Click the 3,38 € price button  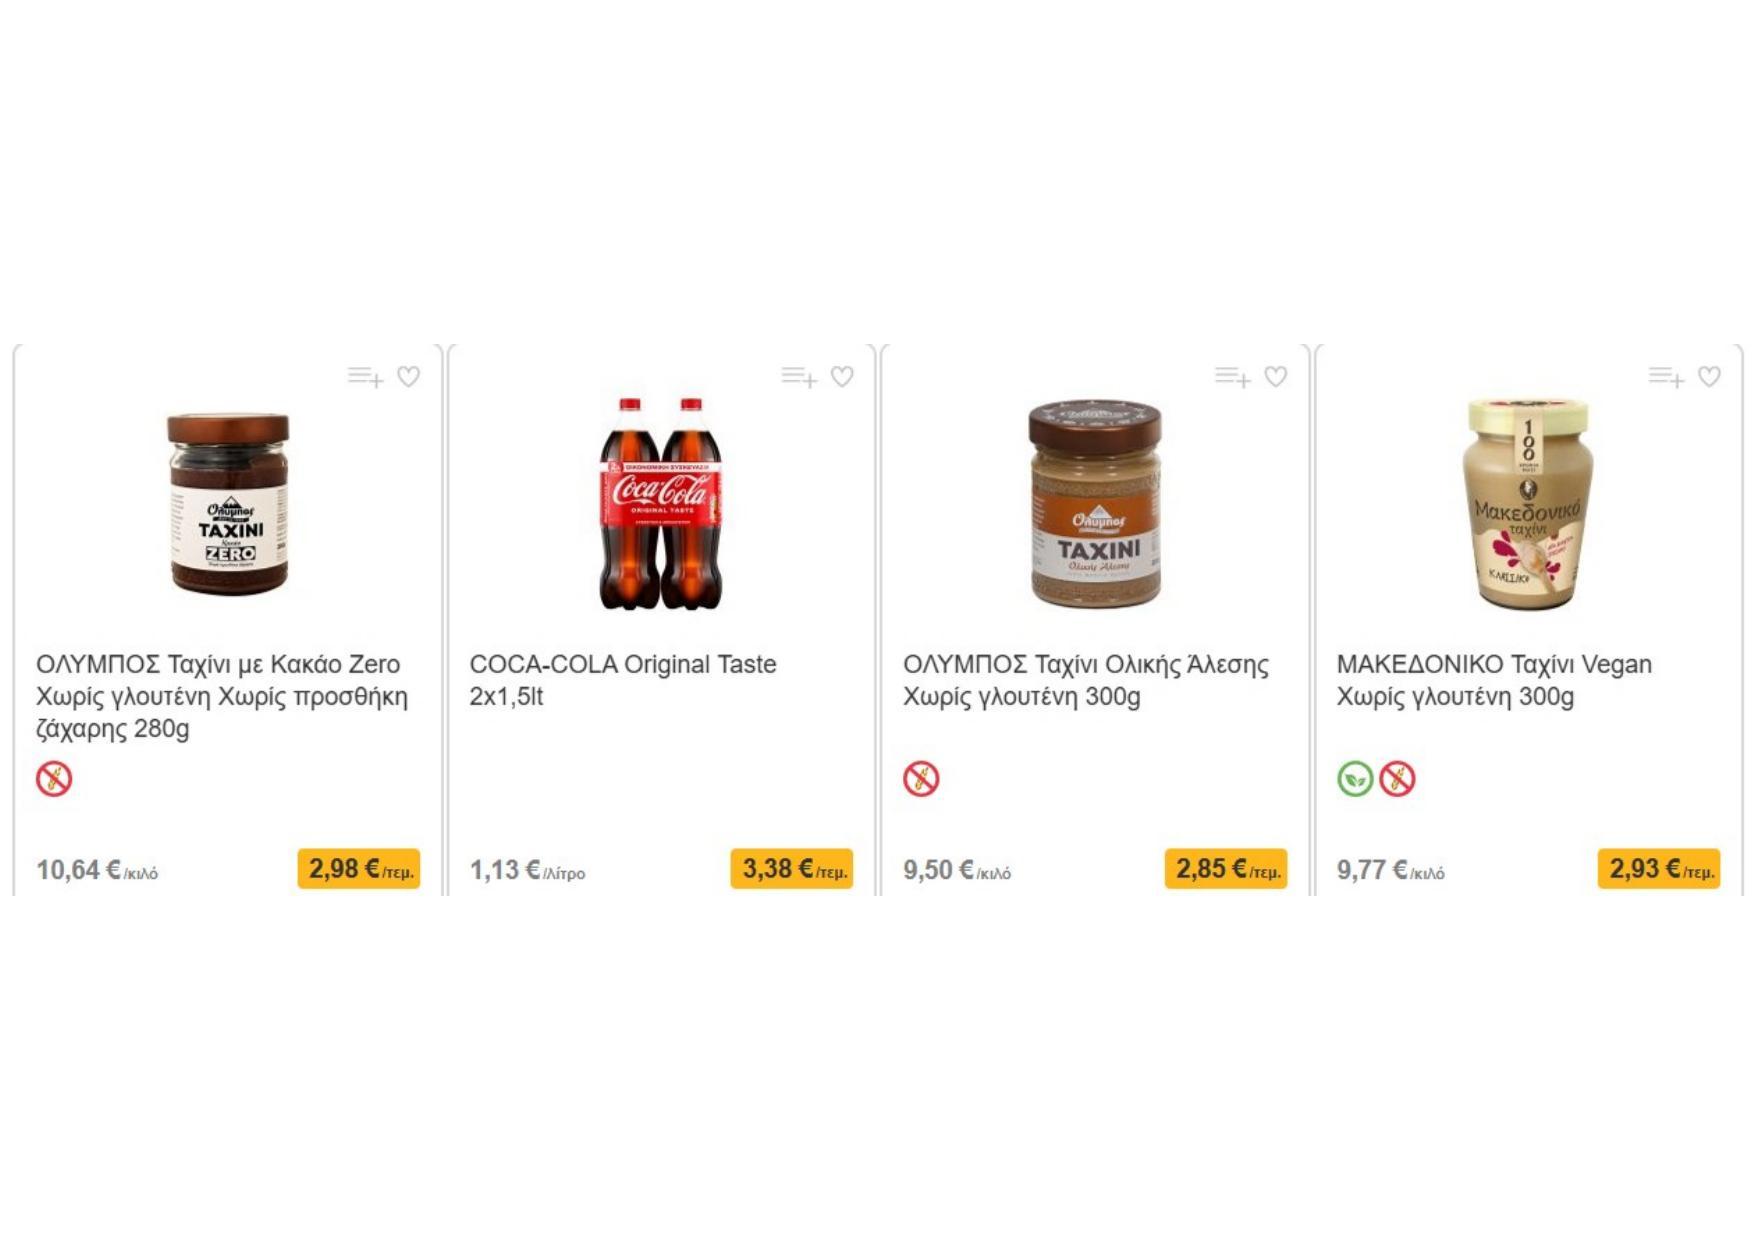click(792, 869)
